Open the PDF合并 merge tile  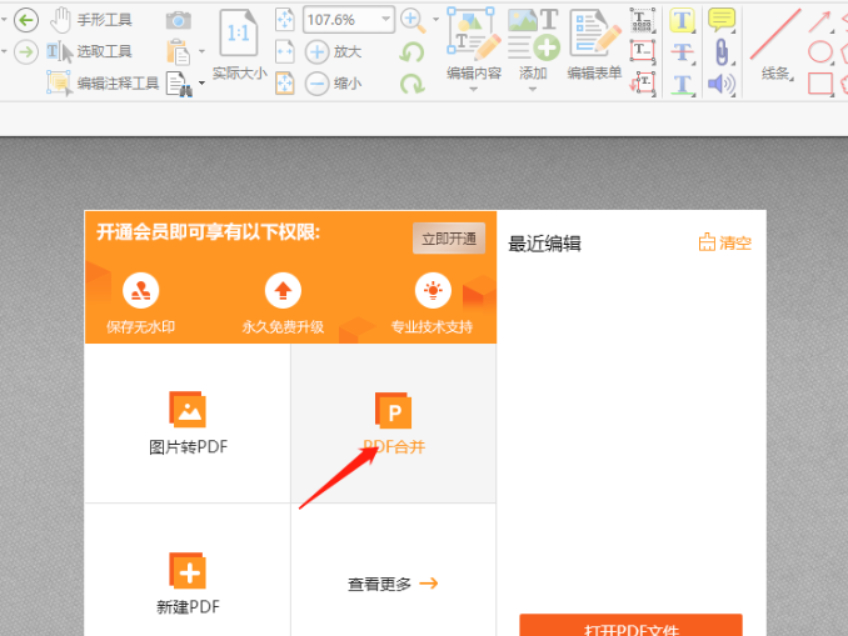click(394, 423)
